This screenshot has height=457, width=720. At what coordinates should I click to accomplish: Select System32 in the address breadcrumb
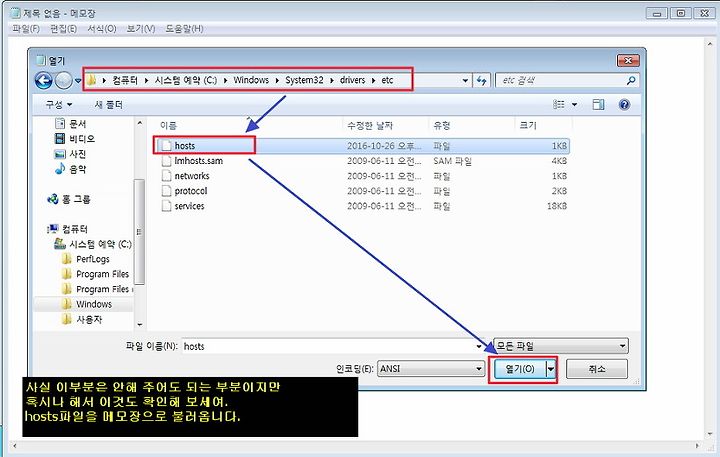click(x=304, y=80)
